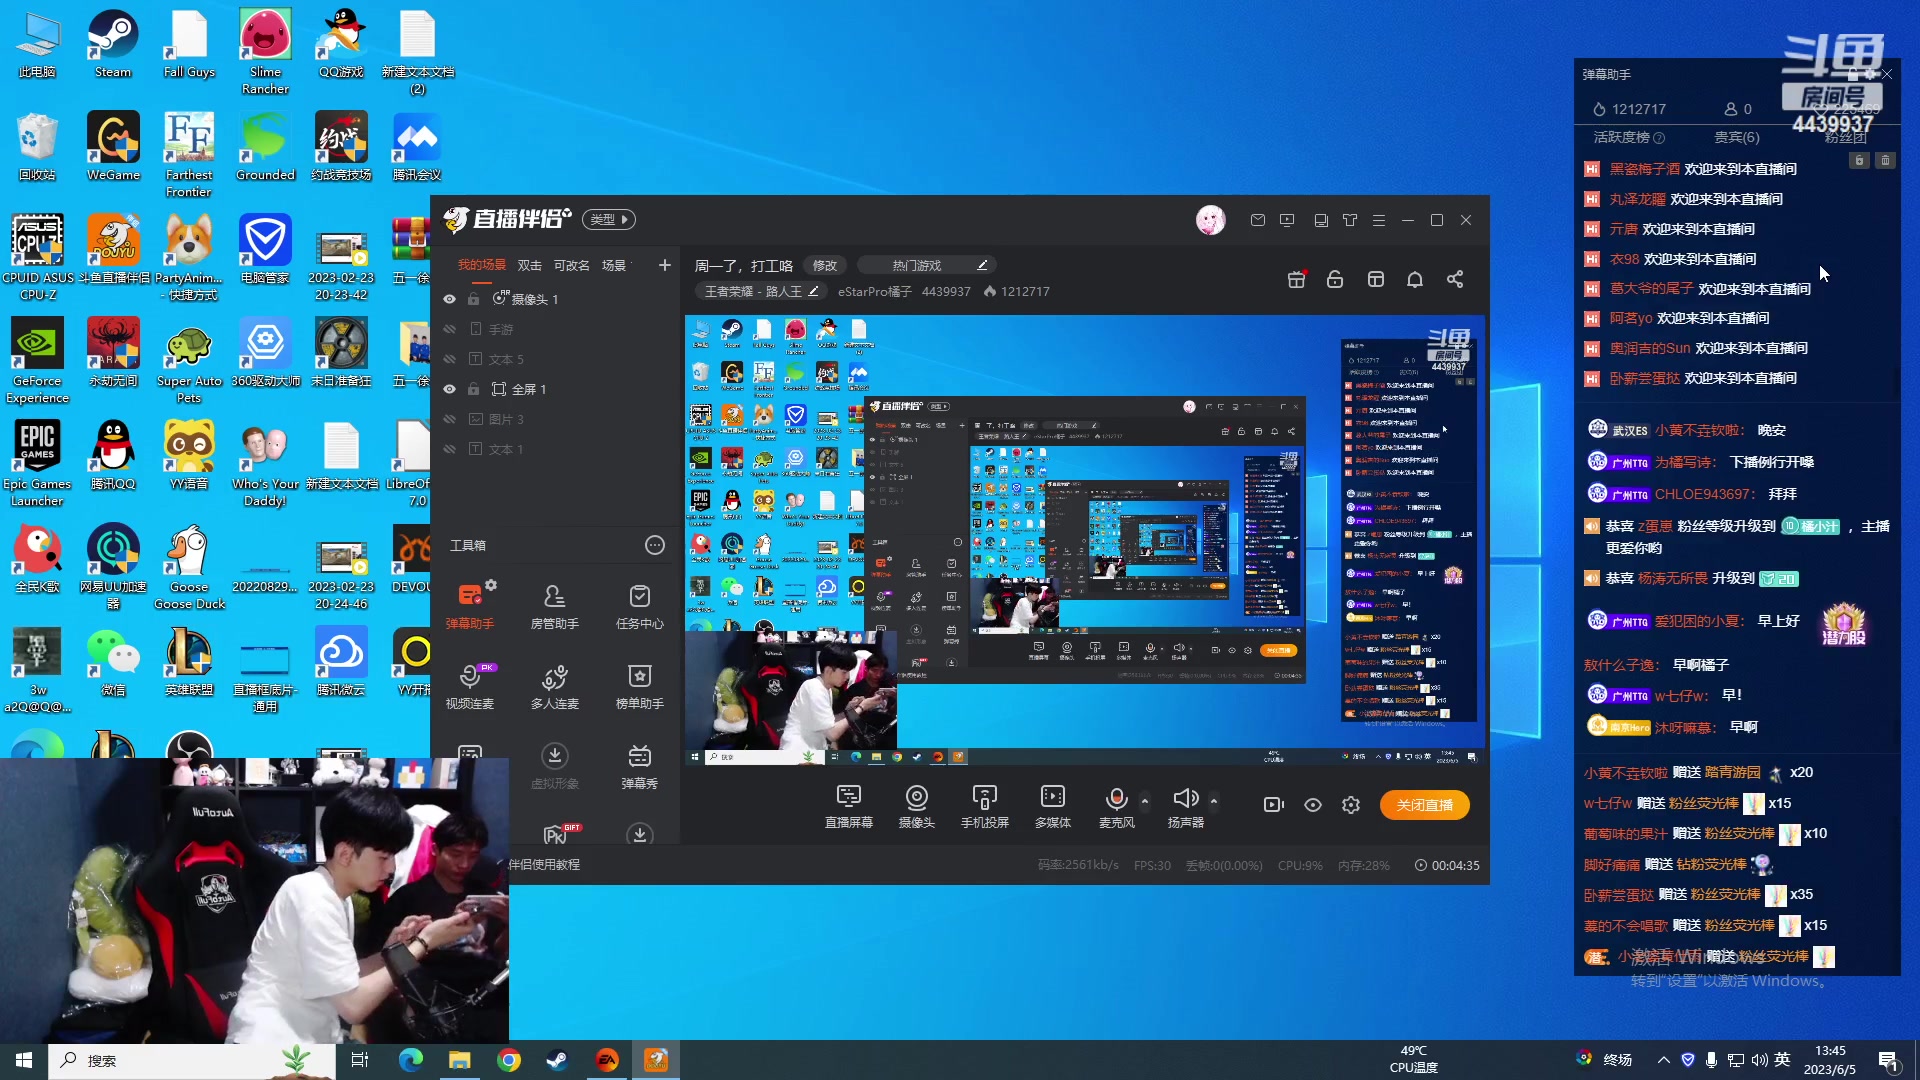Select 全屏 1 source row

(555, 389)
